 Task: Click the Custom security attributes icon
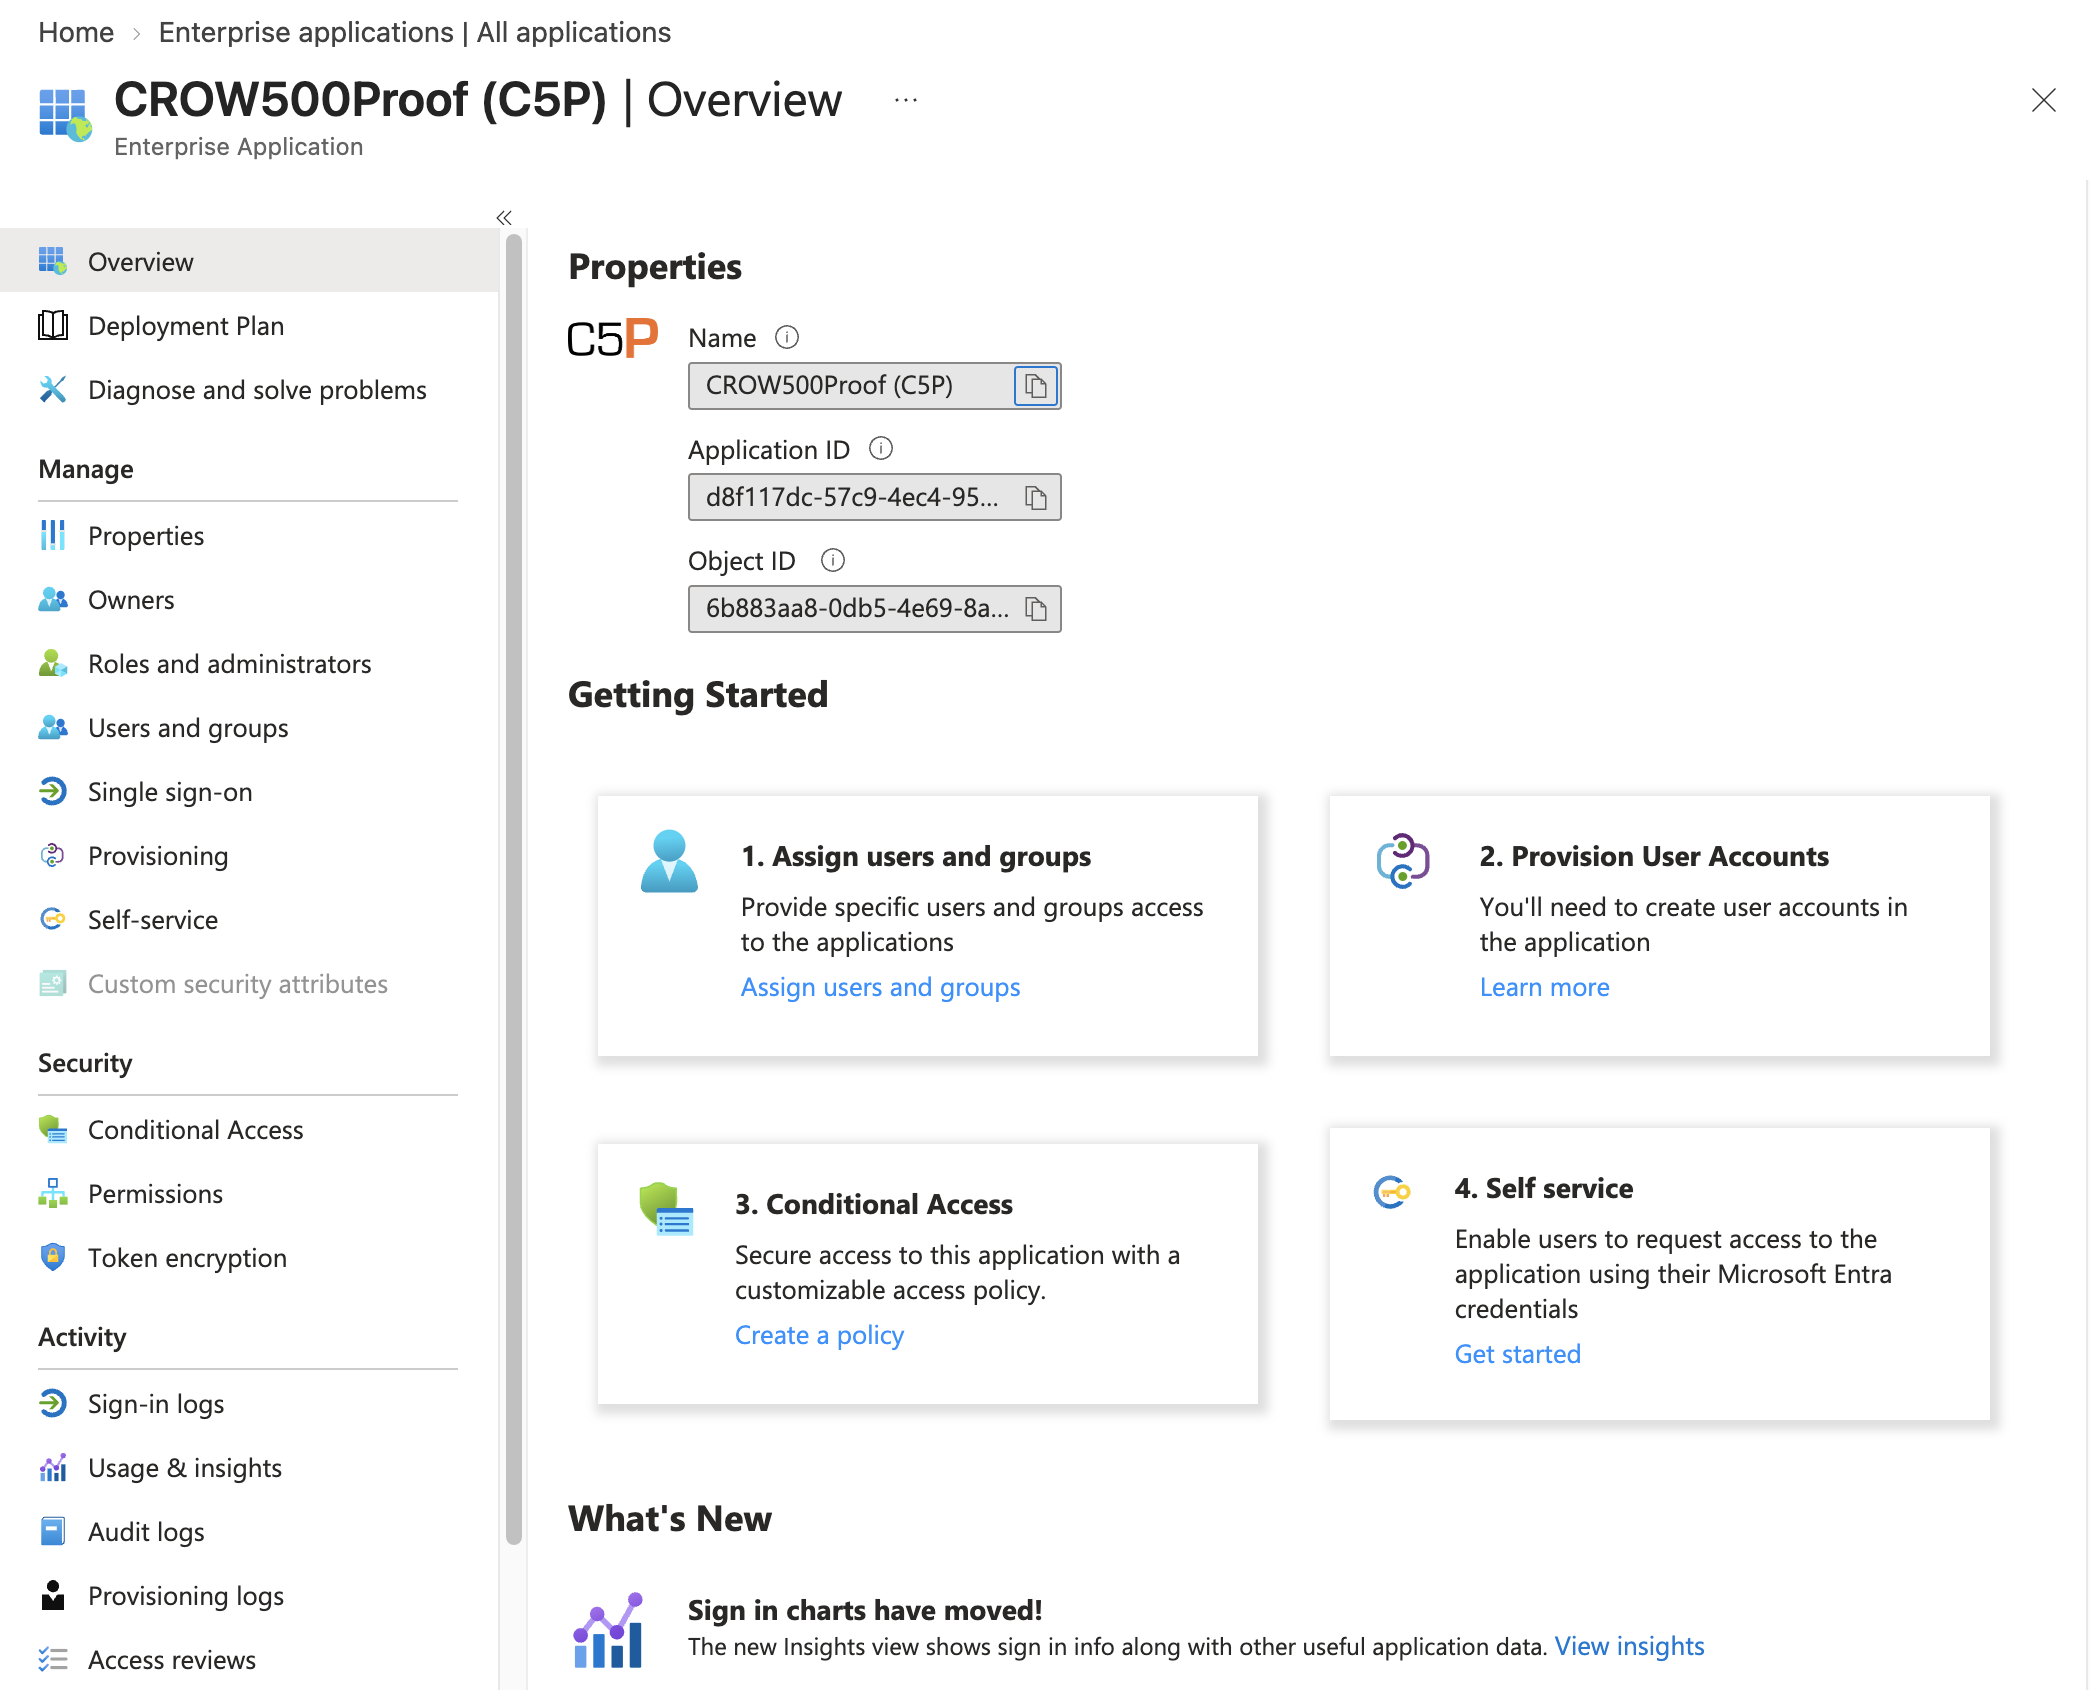click(53, 984)
